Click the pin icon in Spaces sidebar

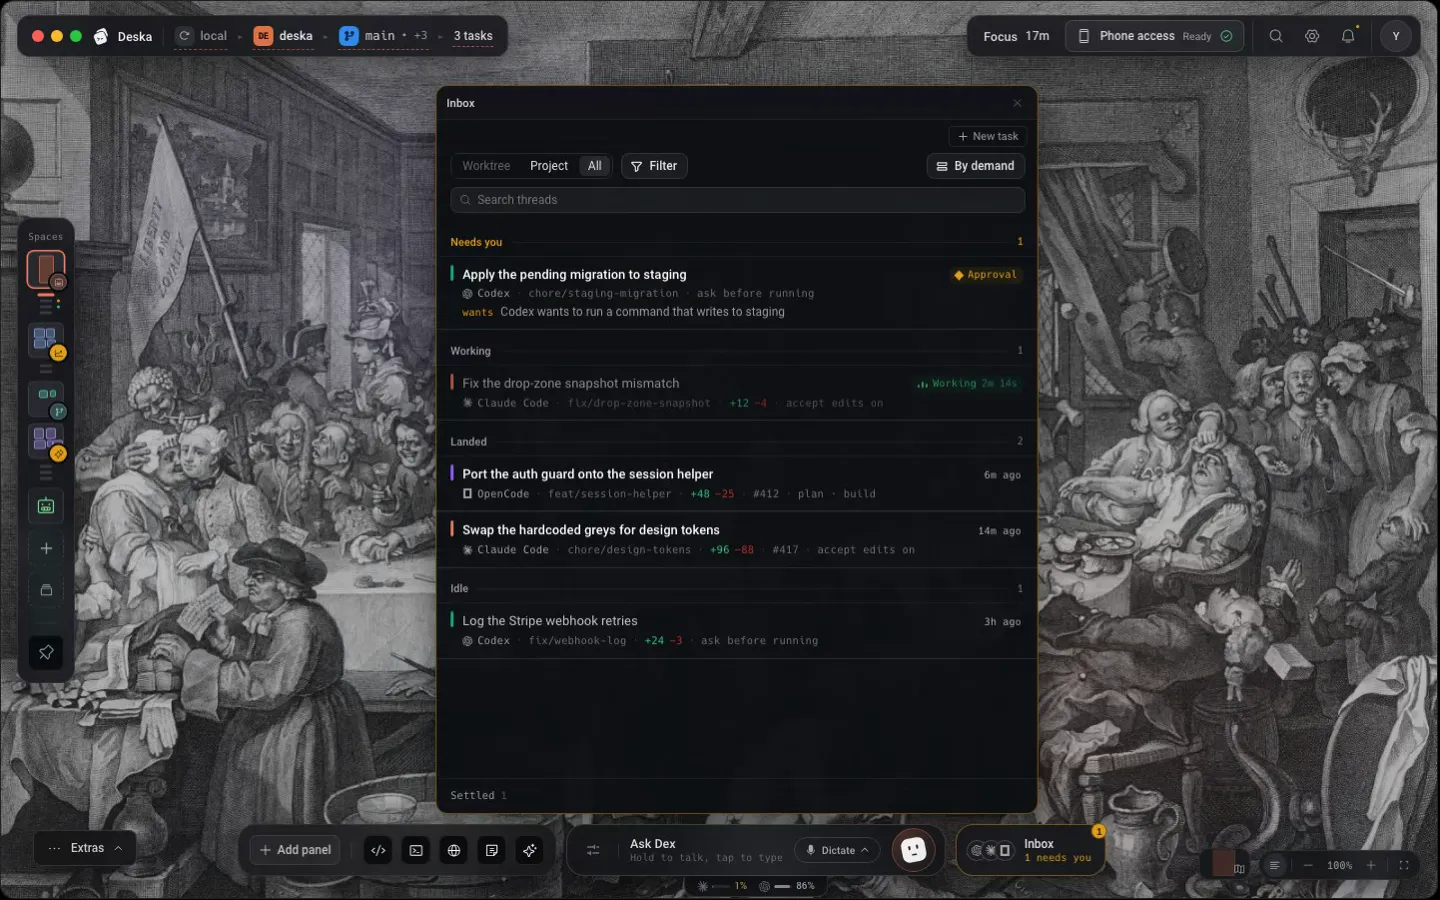pyautogui.click(x=46, y=653)
